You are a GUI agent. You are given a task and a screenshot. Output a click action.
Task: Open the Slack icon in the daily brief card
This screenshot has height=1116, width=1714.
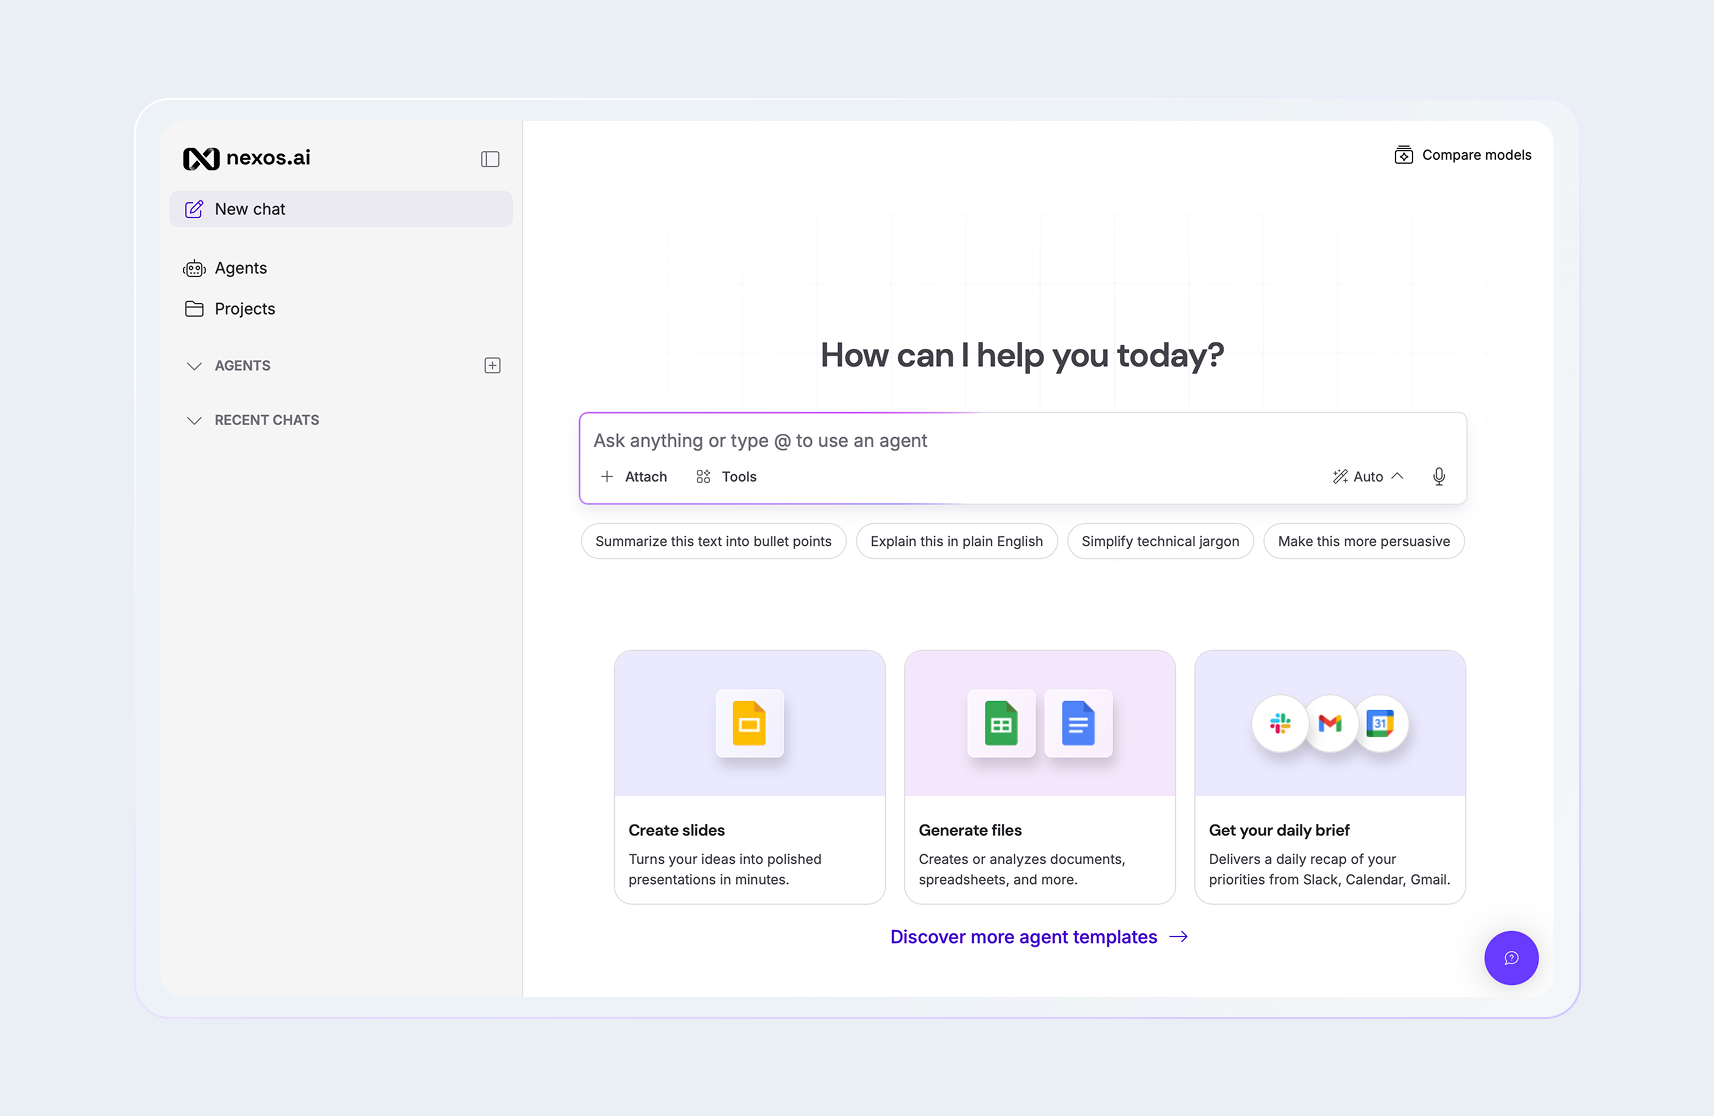tap(1279, 724)
